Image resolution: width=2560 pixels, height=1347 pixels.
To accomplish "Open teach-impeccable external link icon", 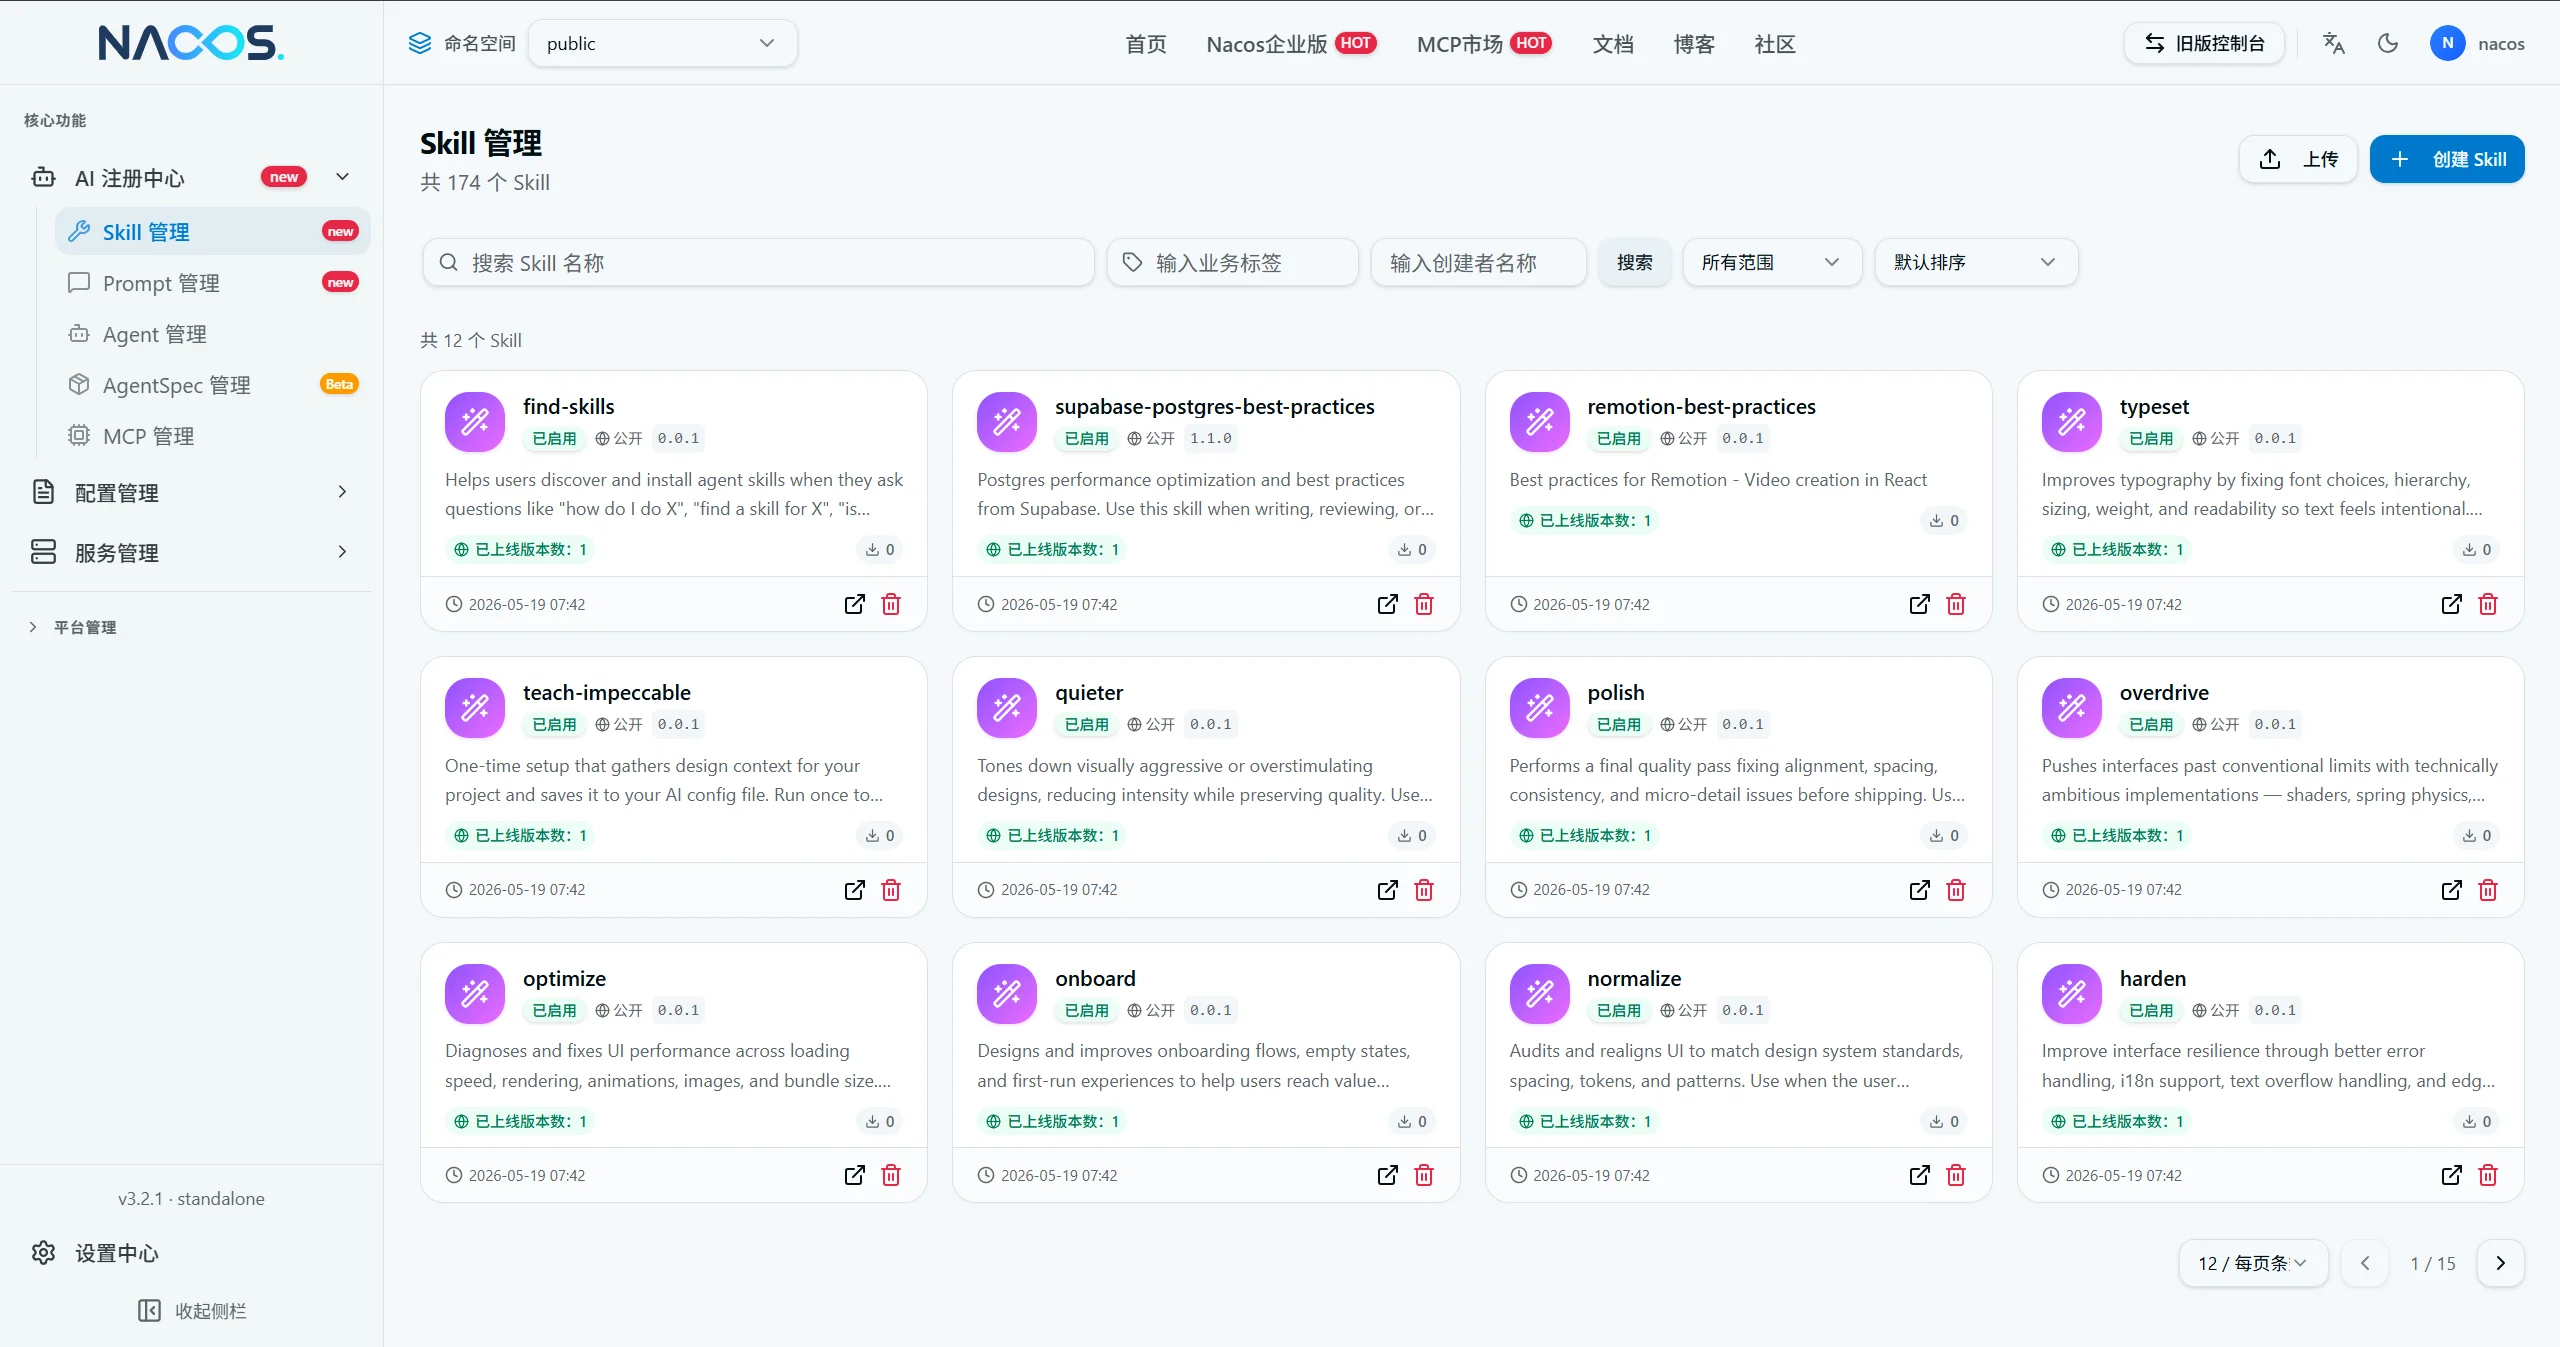I will [854, 890].
